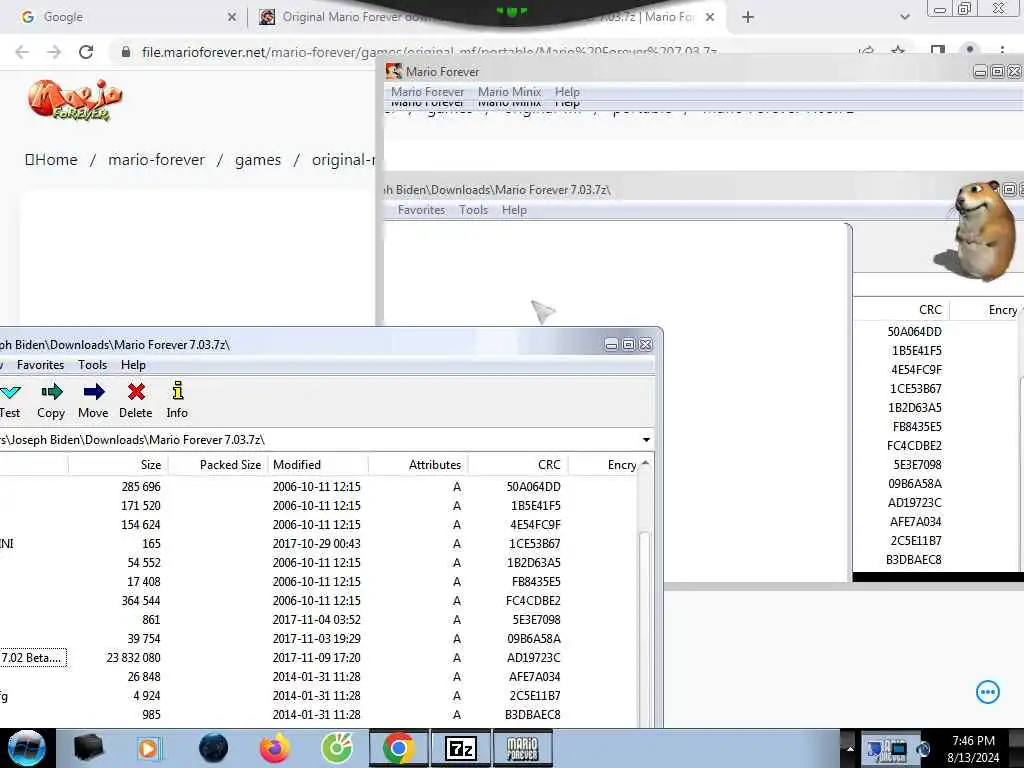The width and height of the screenshot is (1024, 768).
Task: Open Chrome's three-dot menu
Action: tap(1002, 50)
